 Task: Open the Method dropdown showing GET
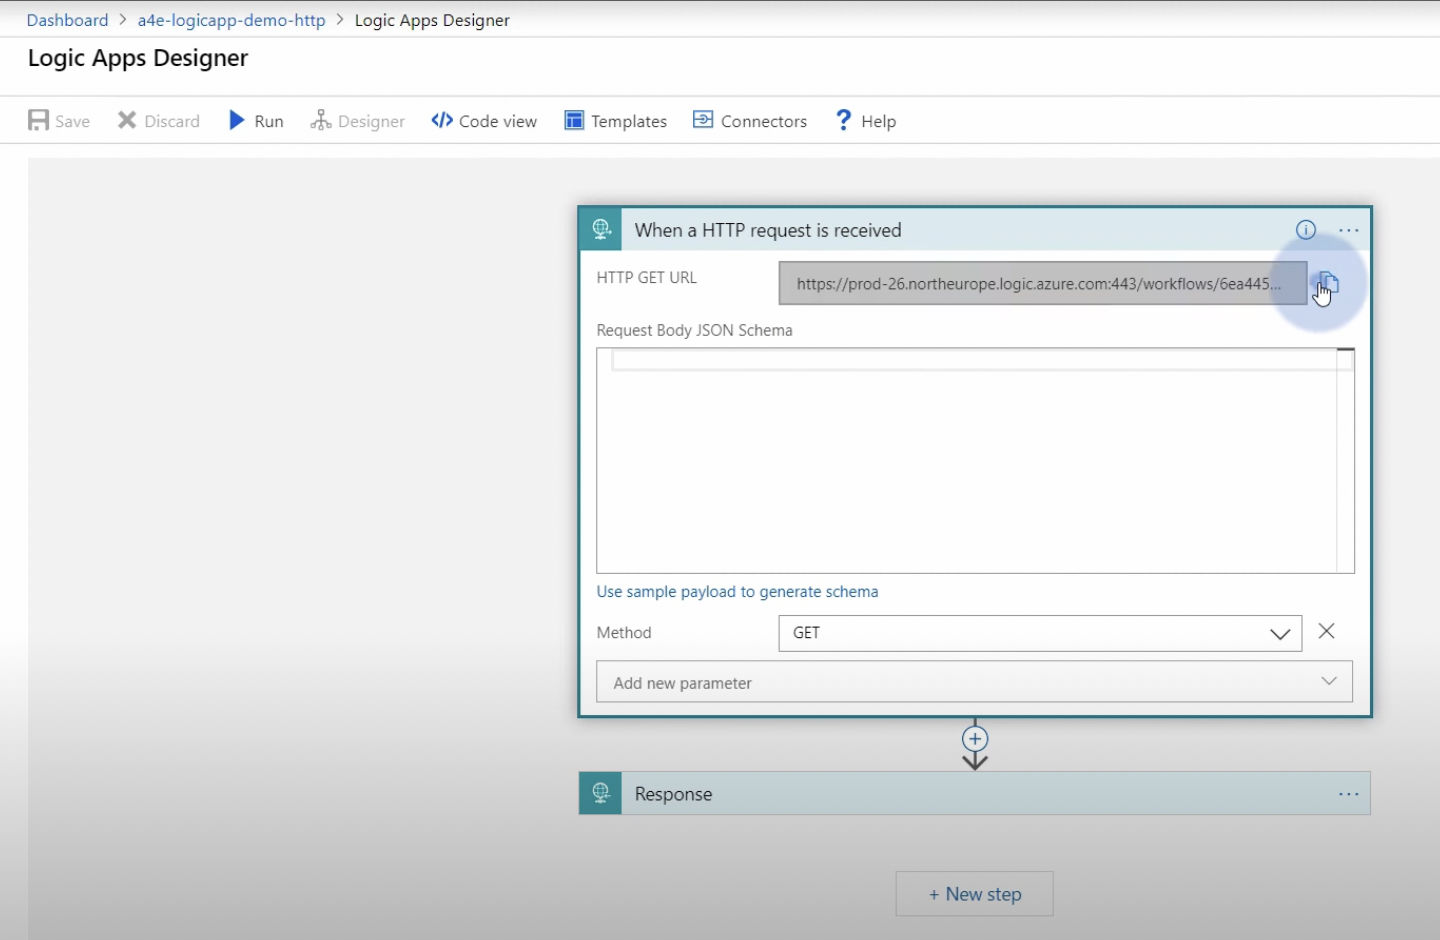(x=1040, y=633)
